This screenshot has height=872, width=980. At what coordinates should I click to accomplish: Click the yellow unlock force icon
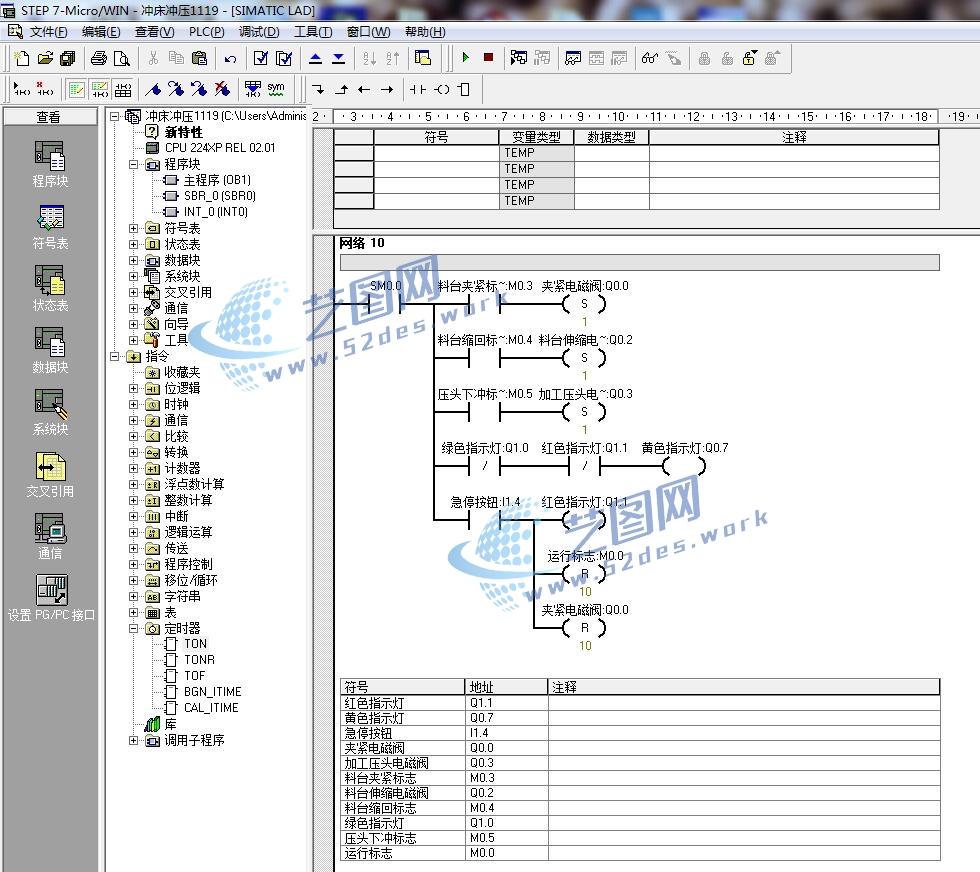tap(749, 58)
